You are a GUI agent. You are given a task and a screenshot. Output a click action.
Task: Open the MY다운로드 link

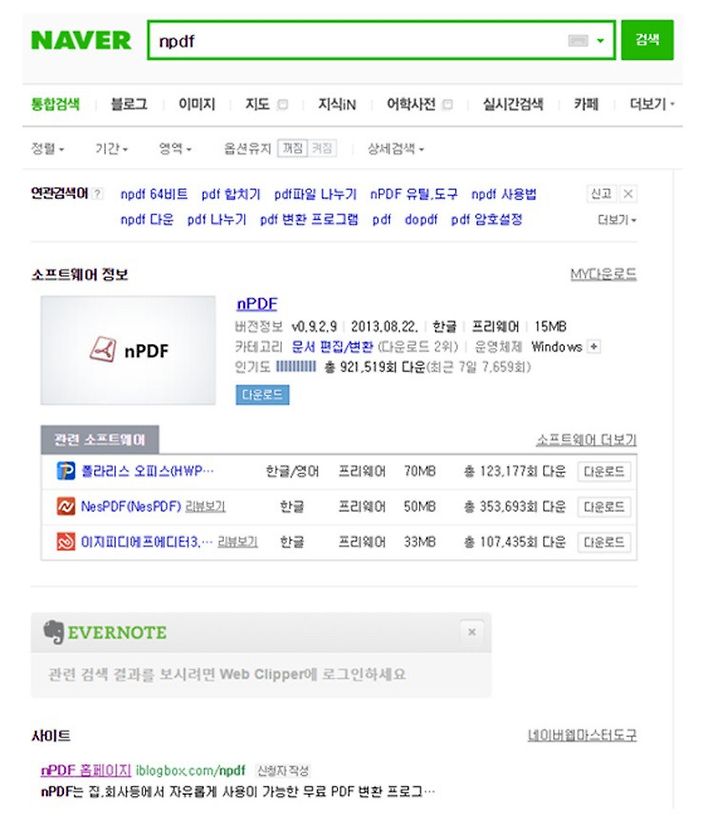pos(604,274)
